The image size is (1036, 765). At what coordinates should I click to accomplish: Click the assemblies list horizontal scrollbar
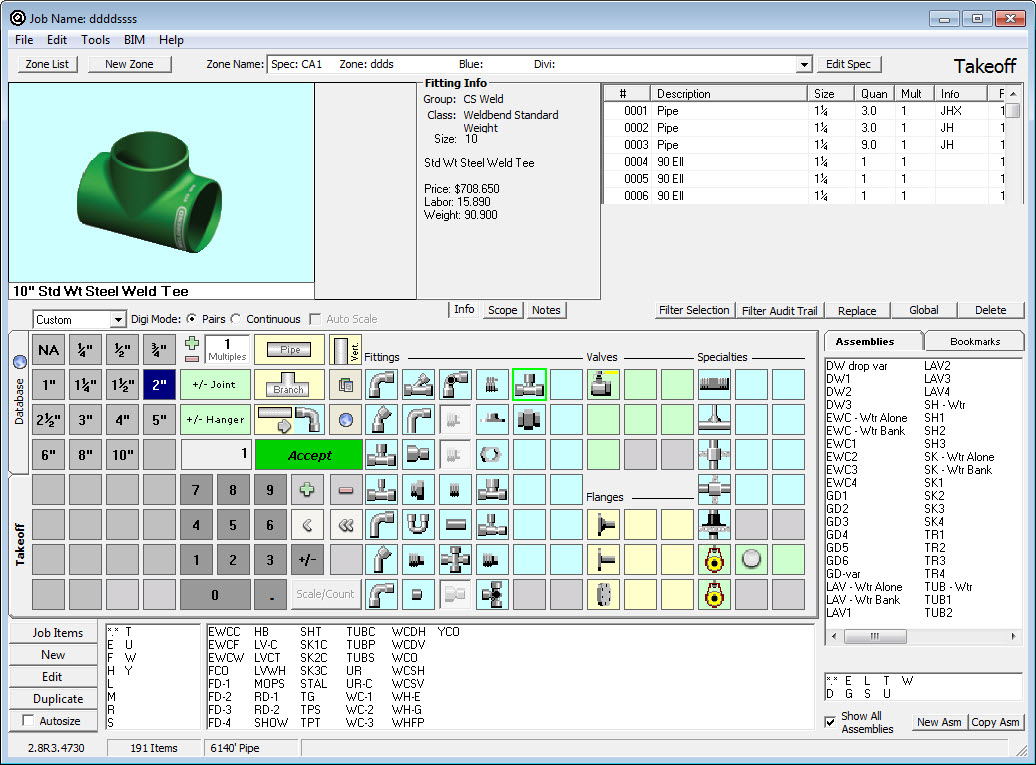[876, 636]
